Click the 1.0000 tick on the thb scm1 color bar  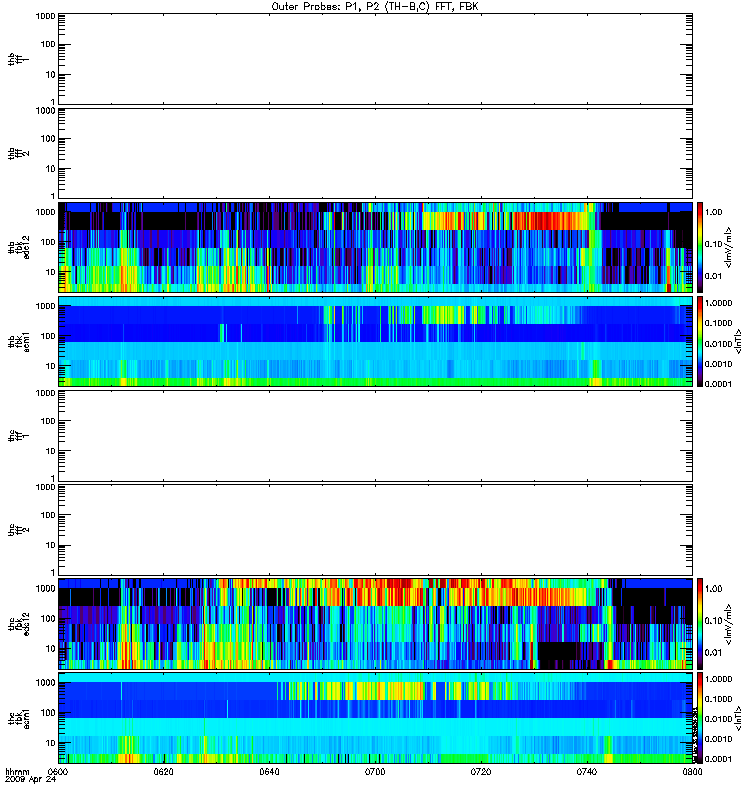[718, 303]
